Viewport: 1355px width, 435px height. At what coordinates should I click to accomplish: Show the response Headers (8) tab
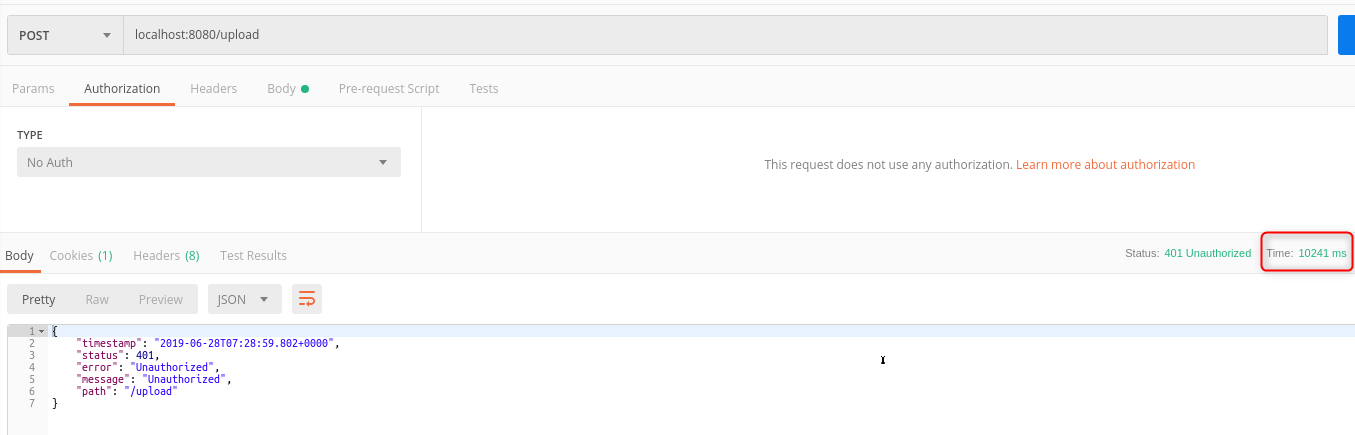pyautogui.click(x=166, y=255)
